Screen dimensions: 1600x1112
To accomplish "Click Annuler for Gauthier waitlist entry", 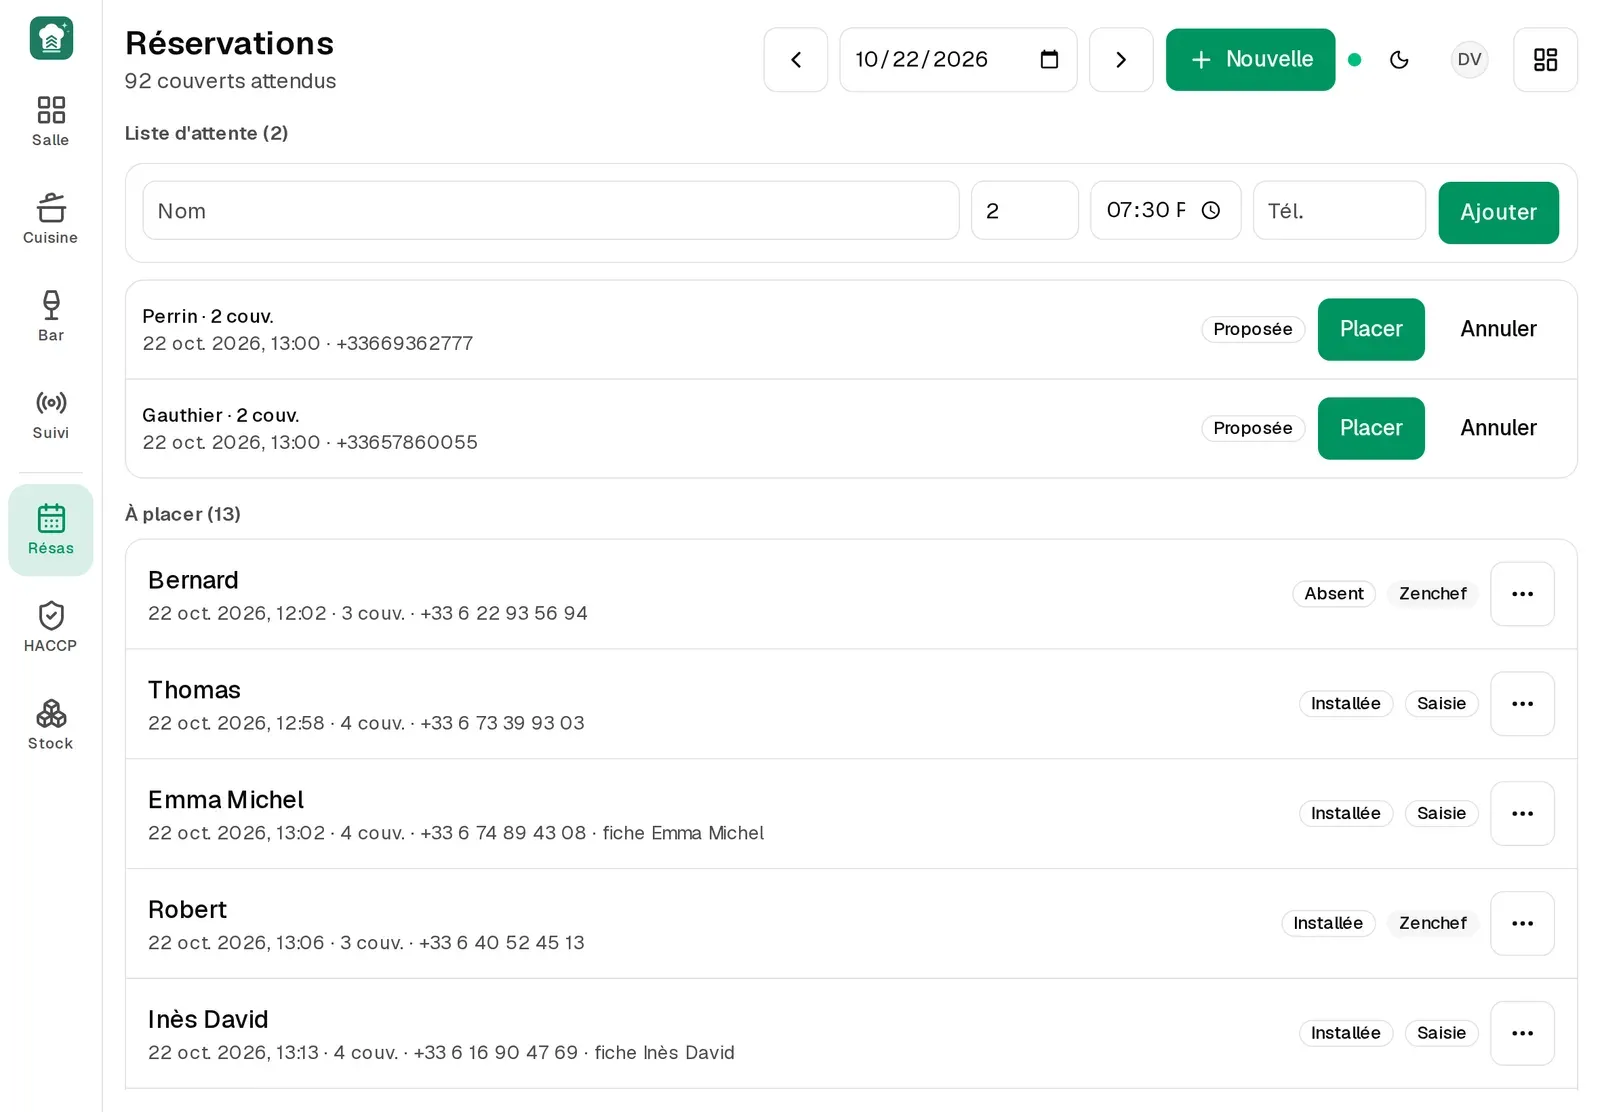I will pyautogui.click(x=1498, y=428).
